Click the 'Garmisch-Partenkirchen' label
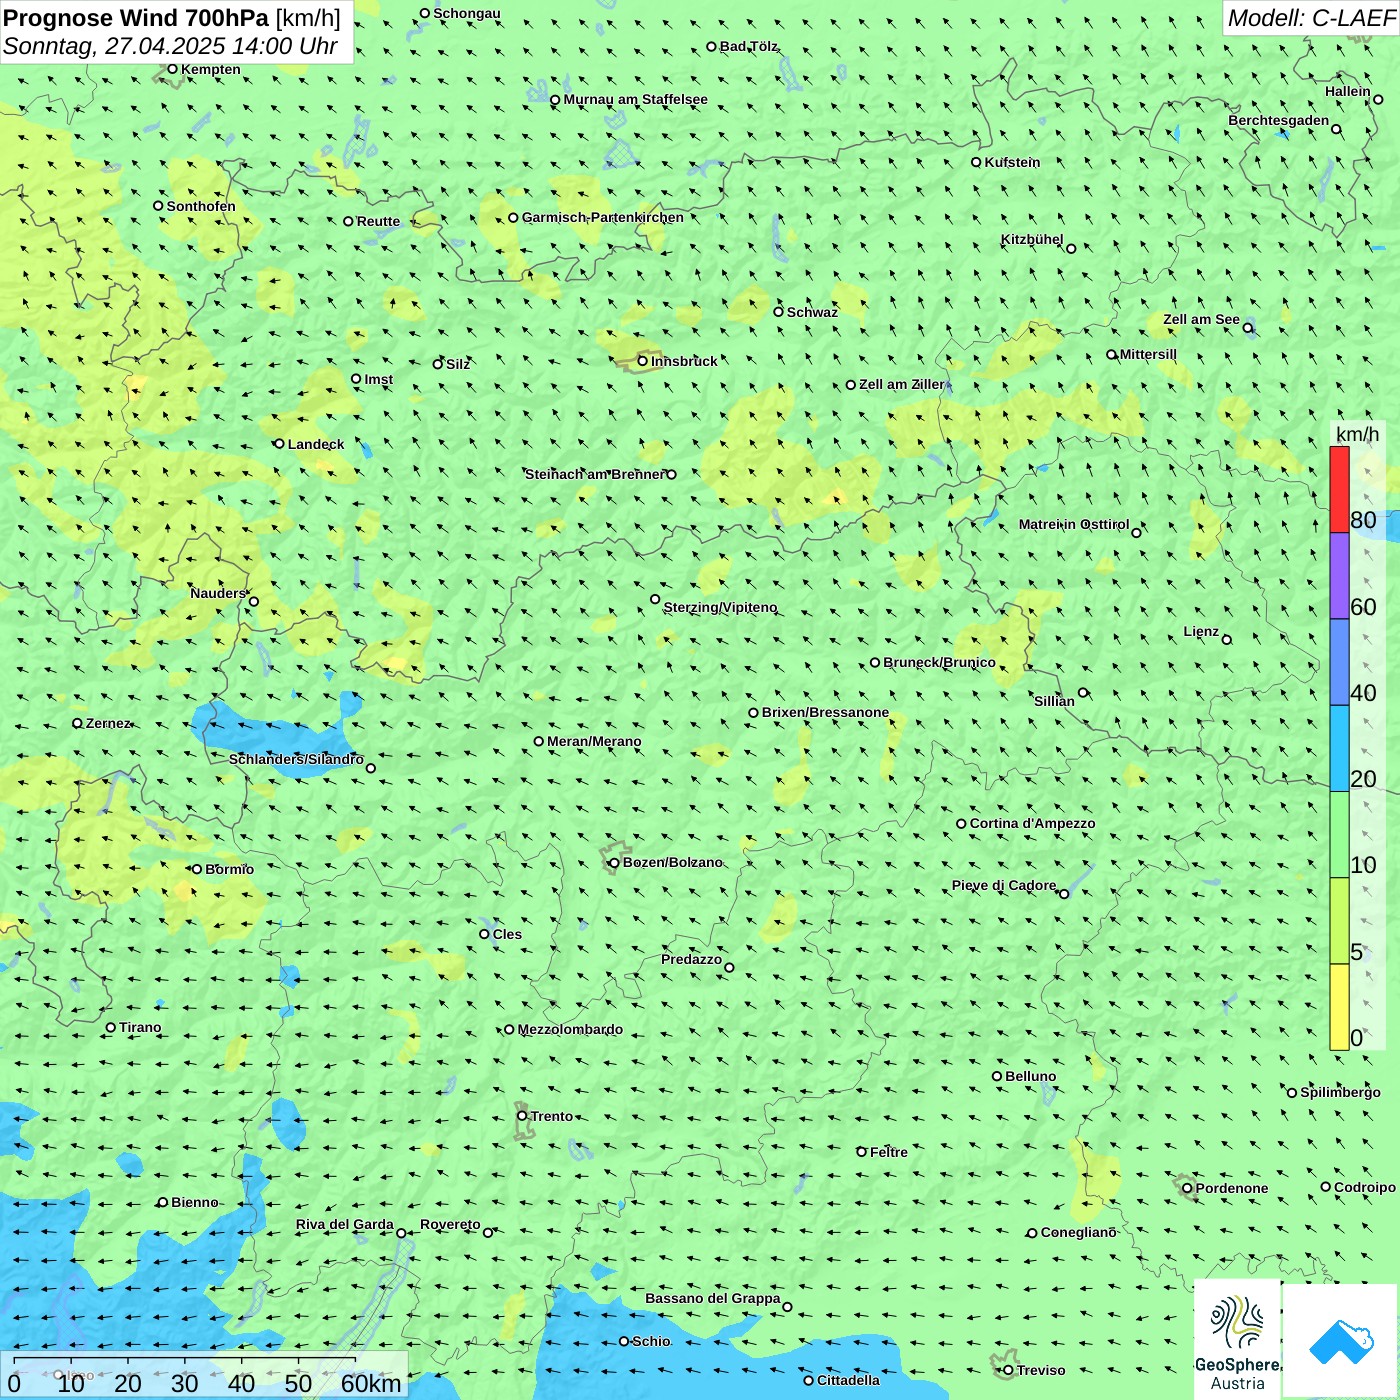The image size is (1400, 1400). [x=603, y=217]
